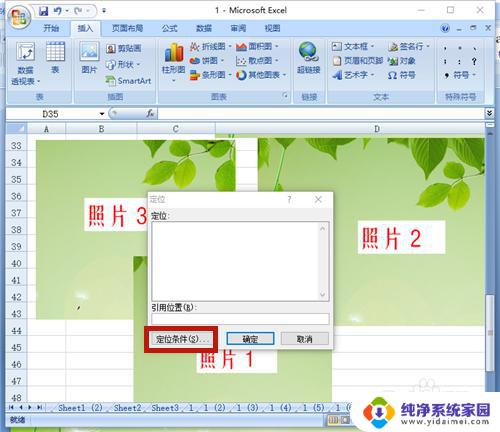Expand the Name Box dropdown arrow

pyautogui.click(x=102, y=114)
